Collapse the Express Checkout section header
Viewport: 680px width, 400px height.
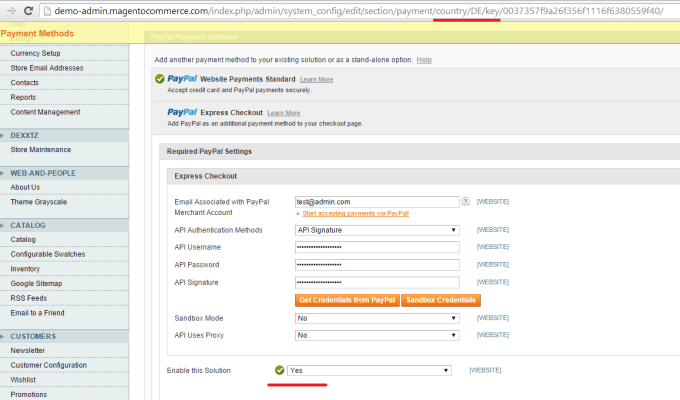pos(423,176)
